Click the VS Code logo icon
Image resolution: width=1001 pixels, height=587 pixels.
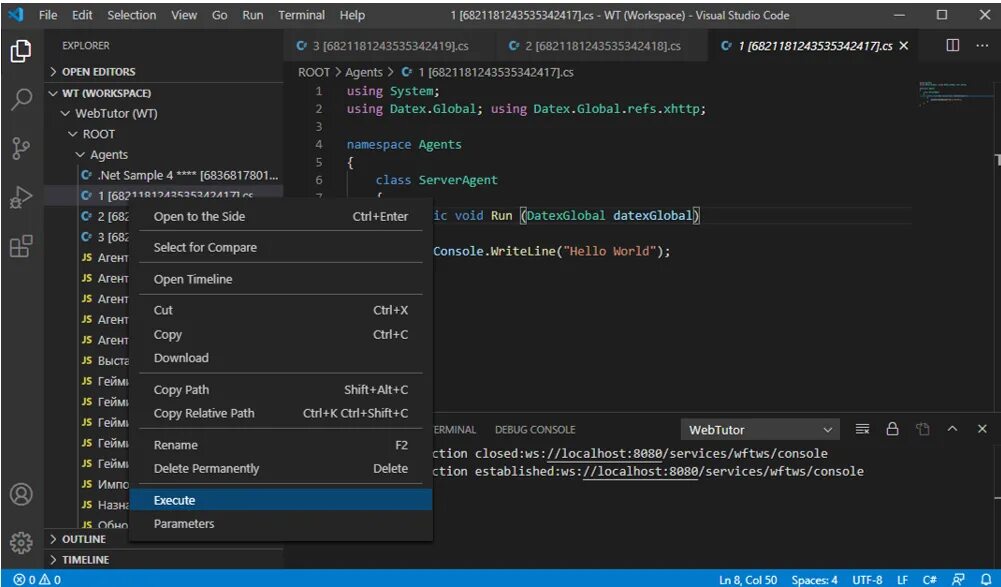[x=16, y=15]
